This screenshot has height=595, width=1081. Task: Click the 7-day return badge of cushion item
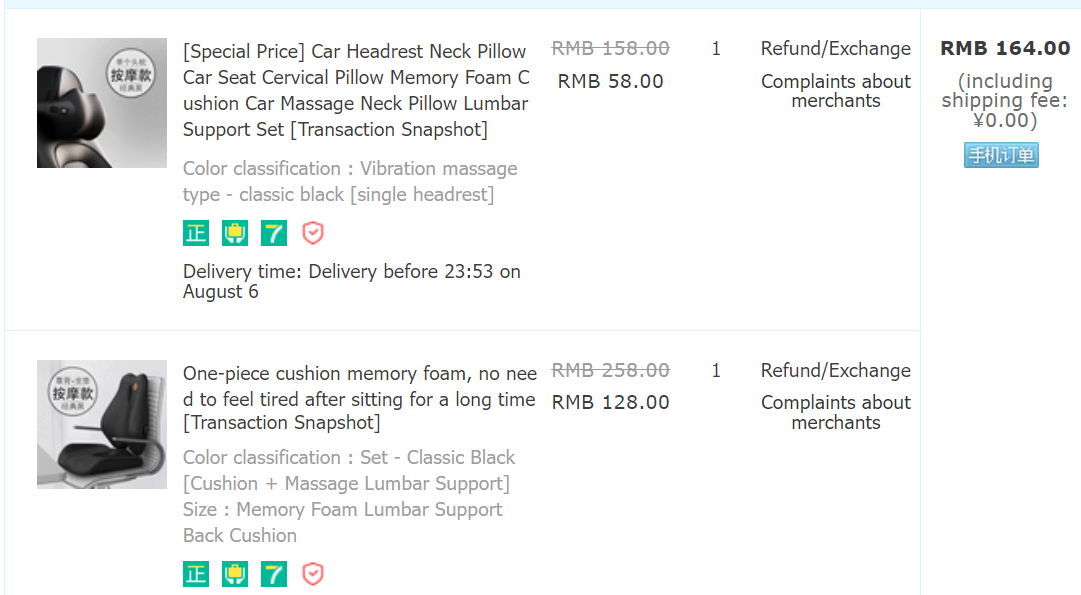[x=274, y=574]
